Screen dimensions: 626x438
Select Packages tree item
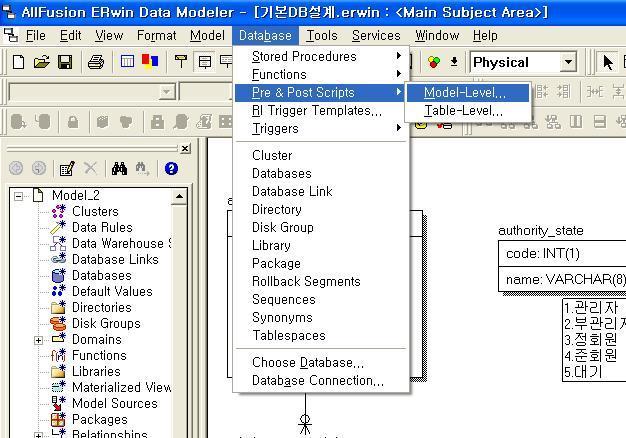(100, 419)
